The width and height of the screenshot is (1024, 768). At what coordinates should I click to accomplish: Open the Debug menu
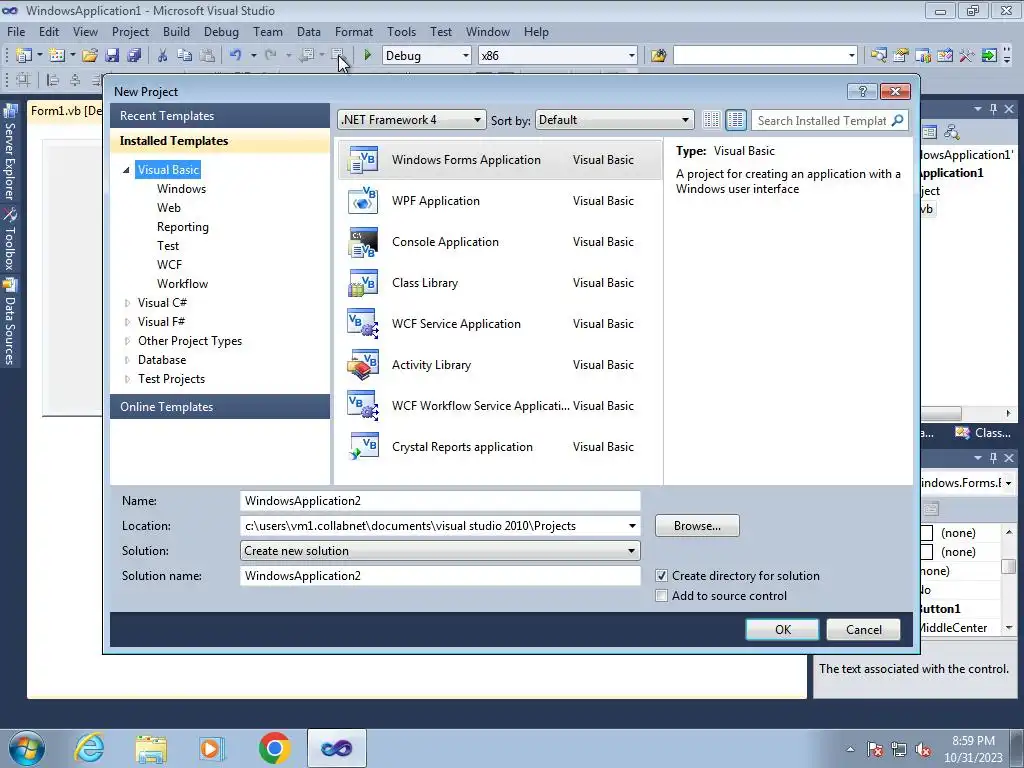[x=221, y=31]
